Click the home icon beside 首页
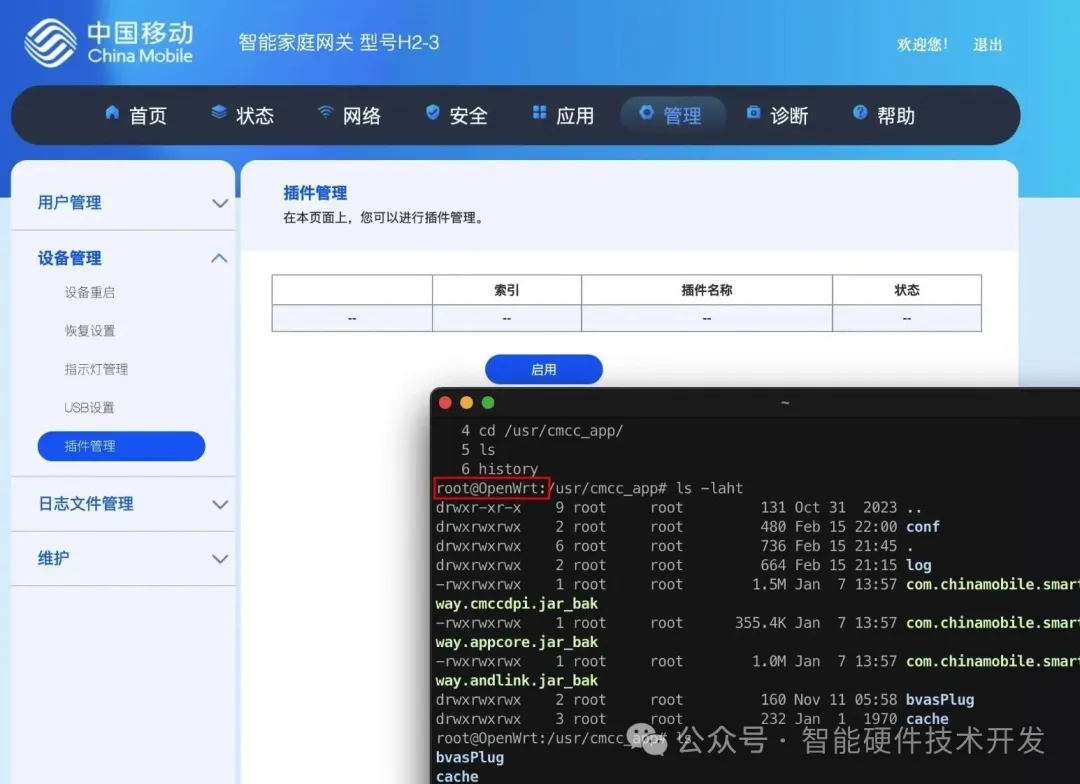Screen dimensions: 1080x784 tap(112, 113)
